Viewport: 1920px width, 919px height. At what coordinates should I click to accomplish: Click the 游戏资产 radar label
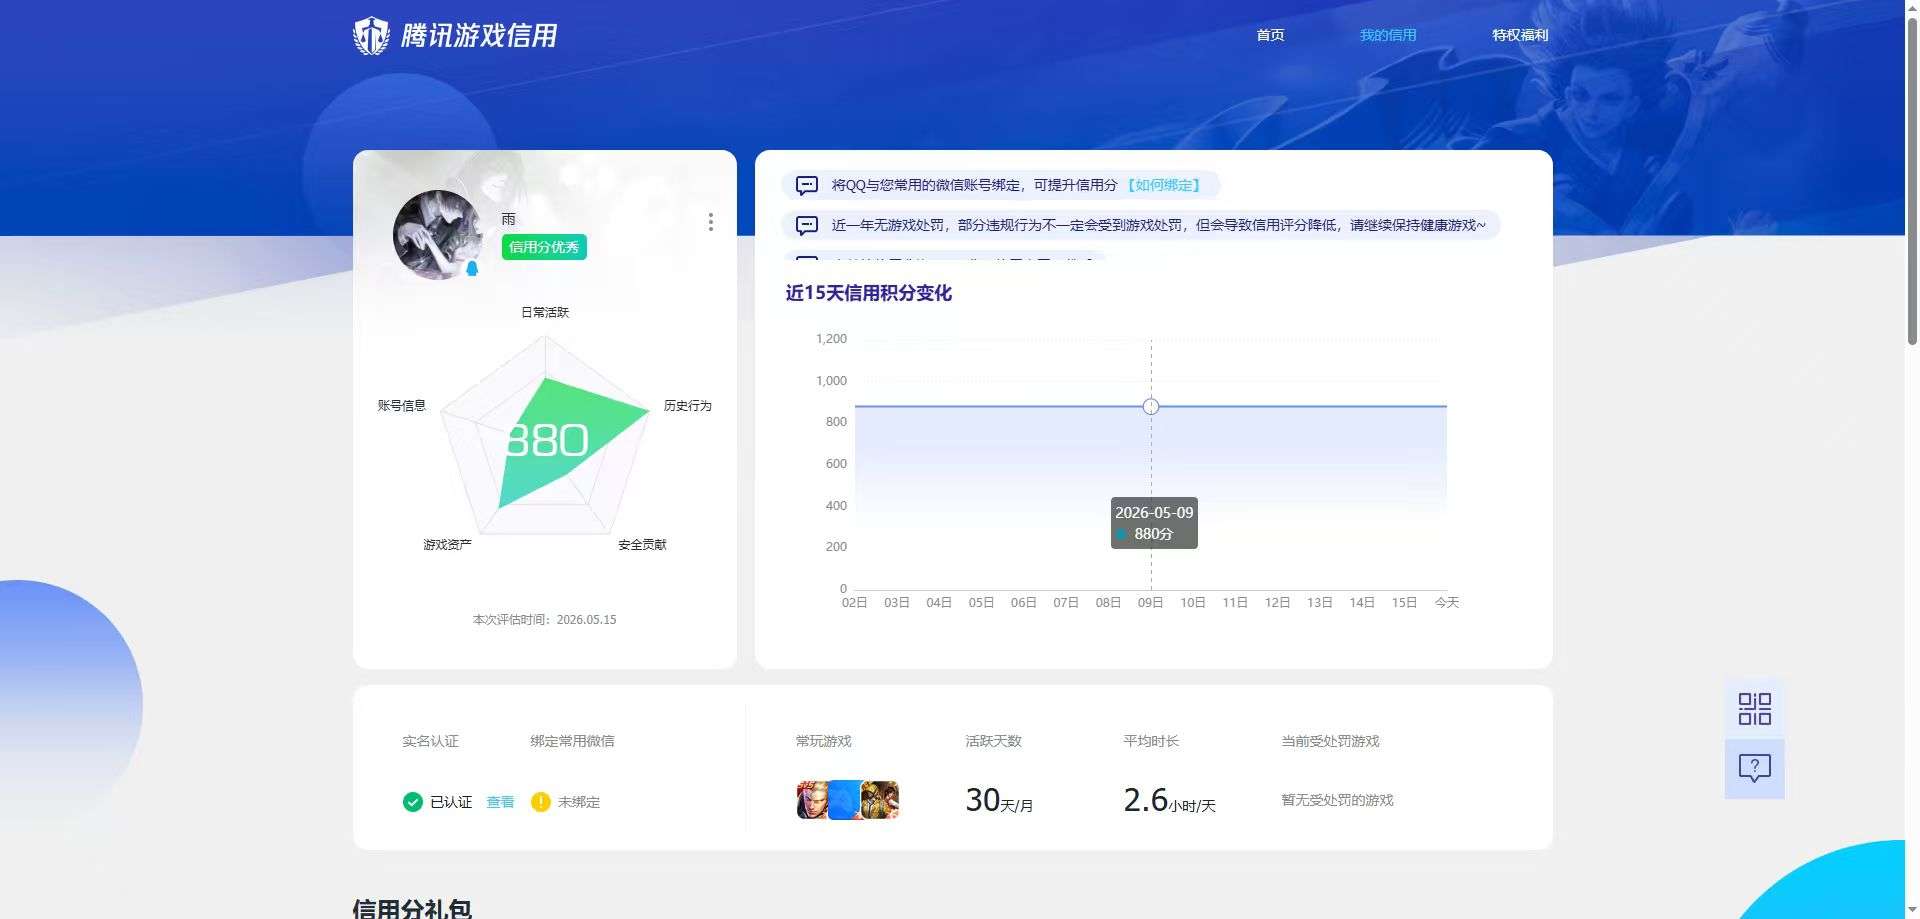point(447,544)
